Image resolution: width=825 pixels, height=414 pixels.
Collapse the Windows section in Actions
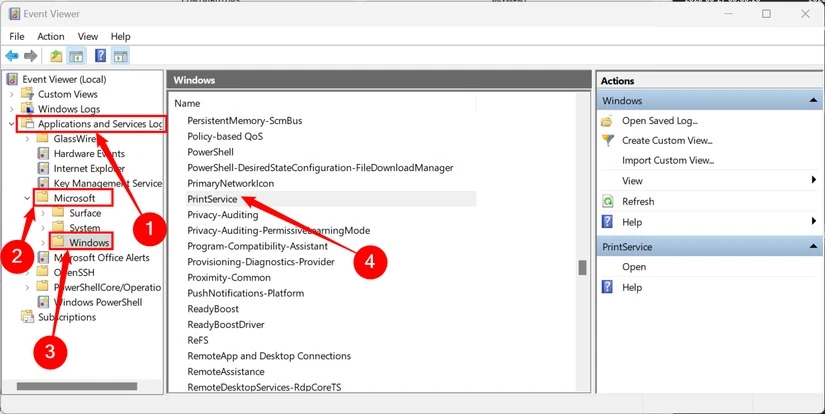[x=813, y=100]
